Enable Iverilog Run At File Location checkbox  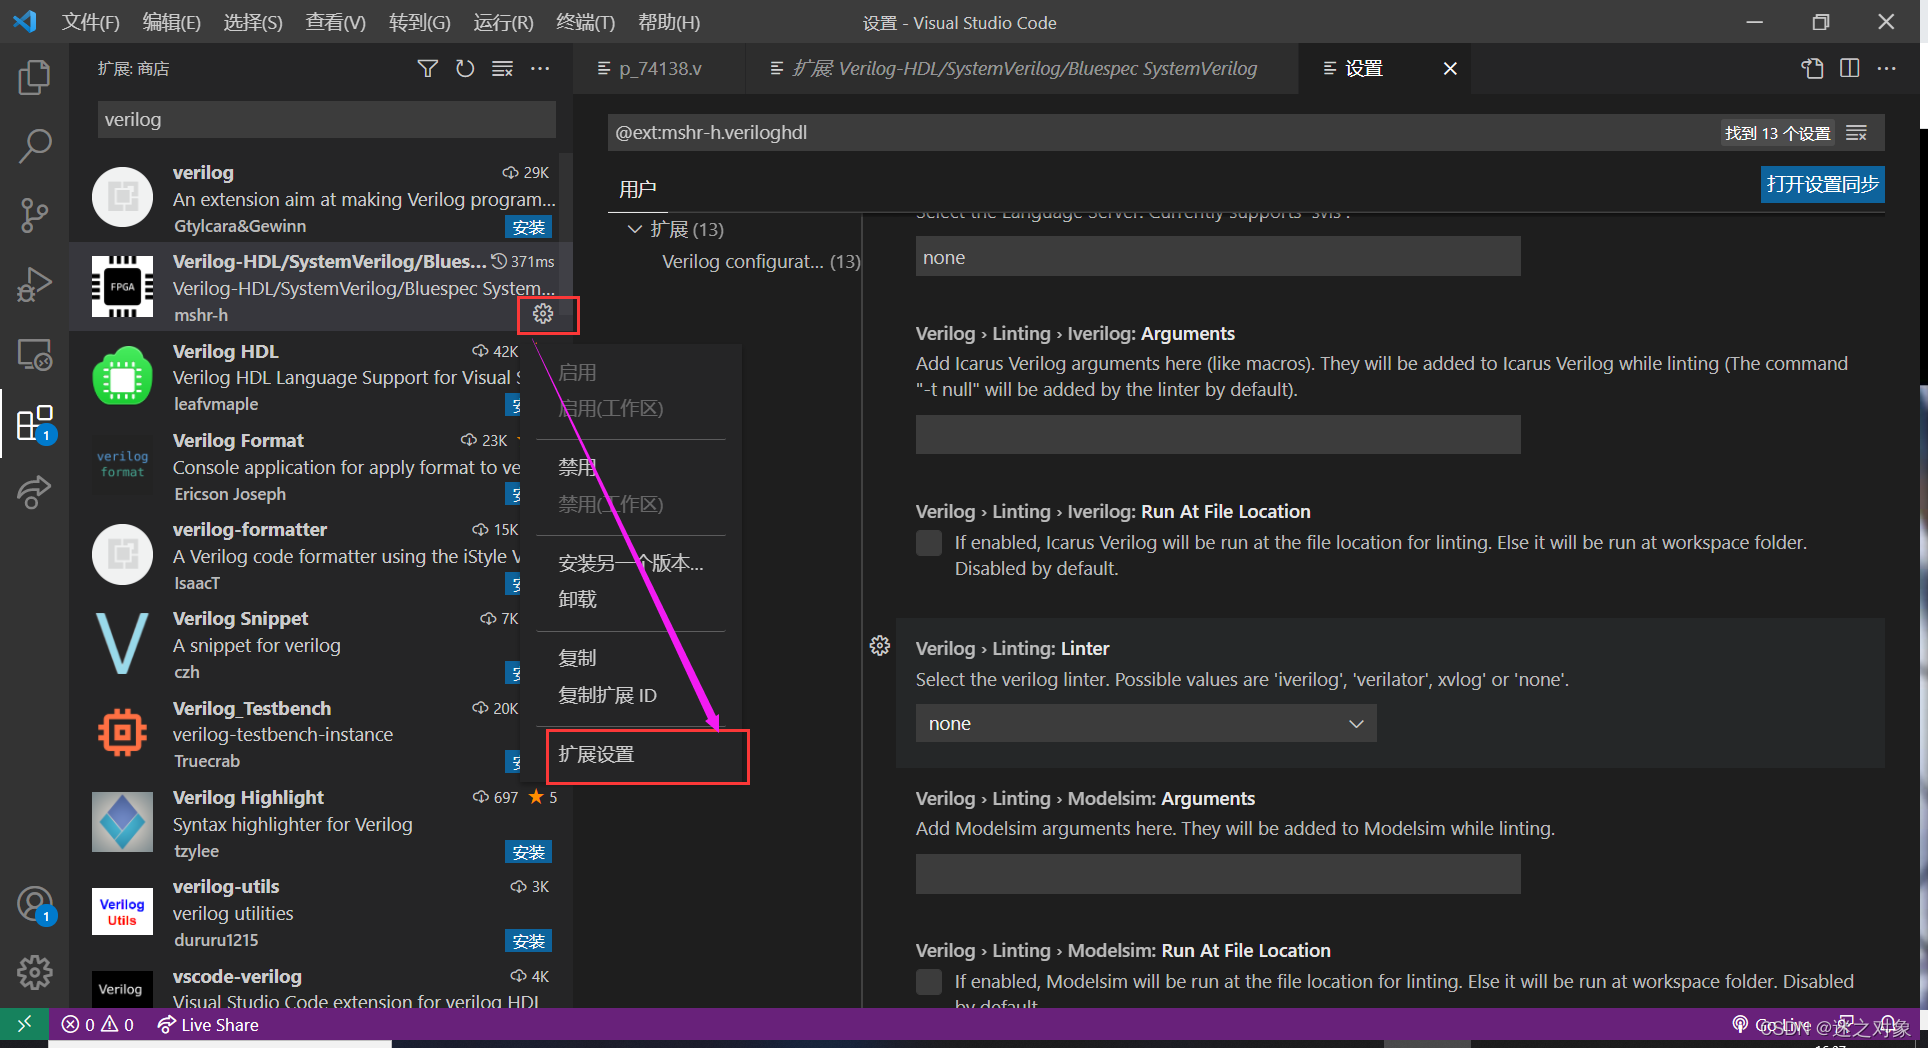pyautogui.click(x=929, y=543)
